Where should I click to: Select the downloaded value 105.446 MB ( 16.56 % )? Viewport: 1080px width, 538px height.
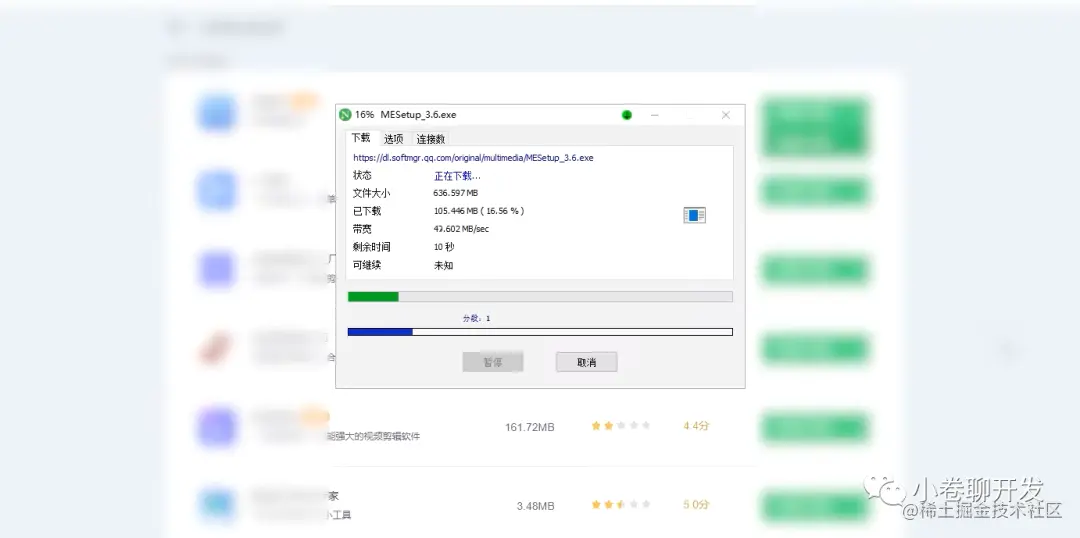pyautogui.click(x=479, y=211)
